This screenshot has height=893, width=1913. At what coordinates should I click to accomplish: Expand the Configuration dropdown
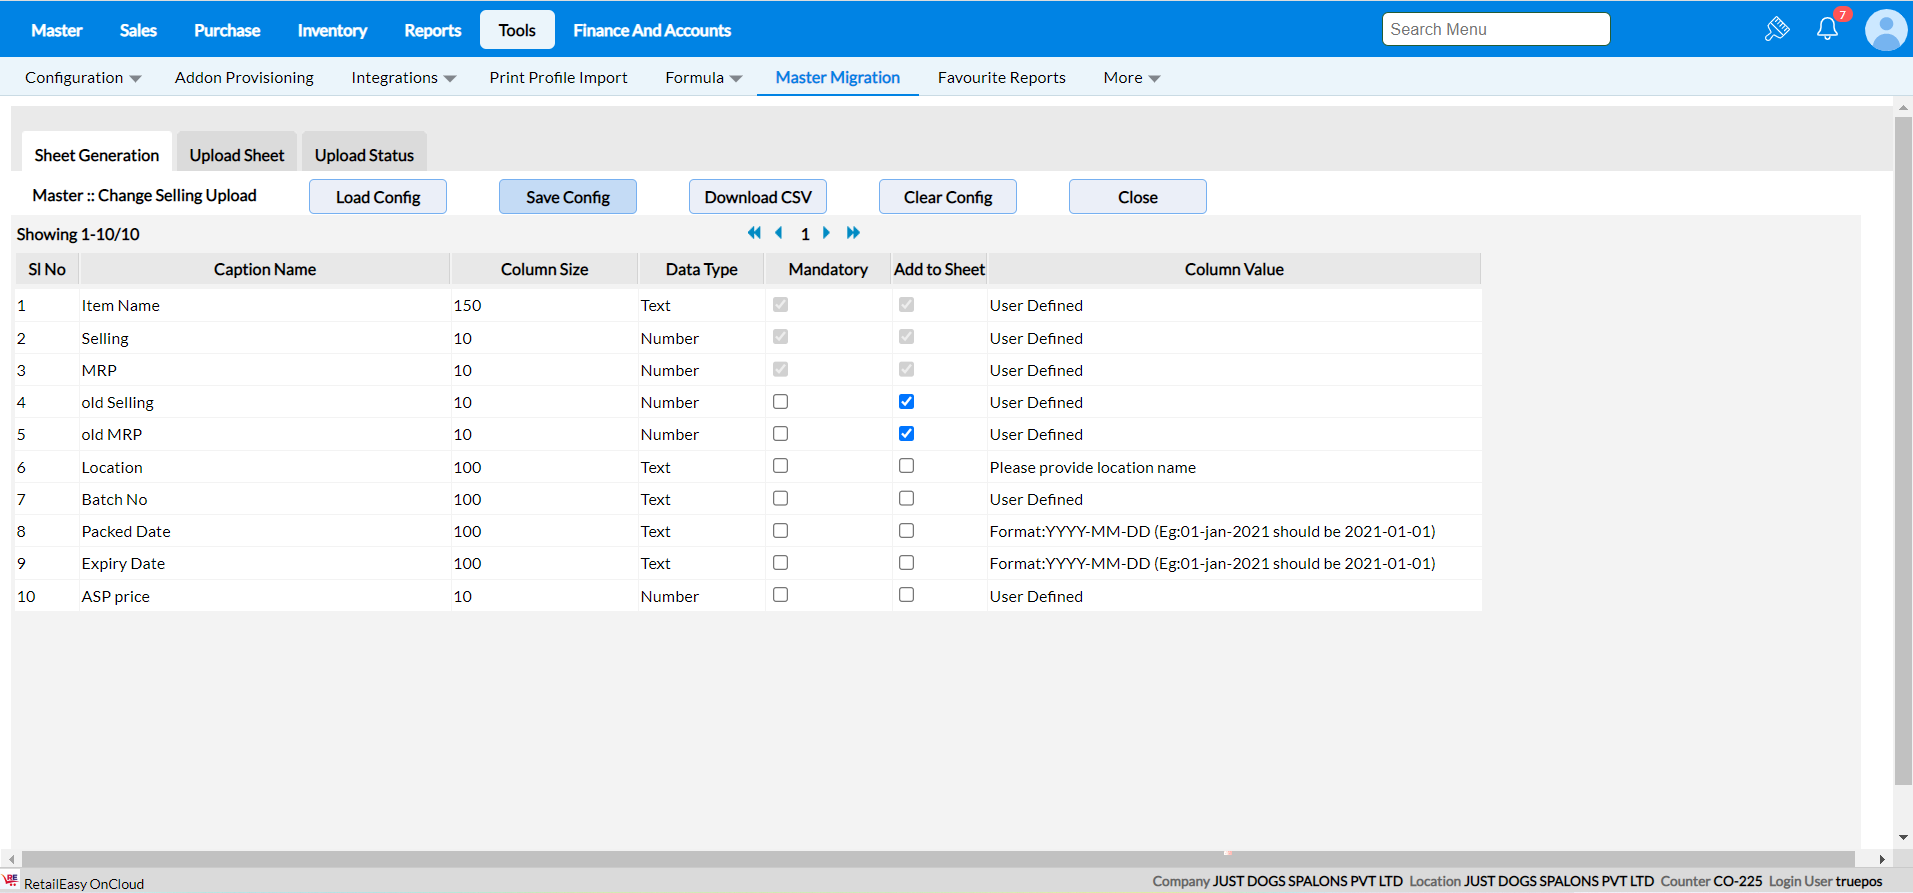coord(83,78)
